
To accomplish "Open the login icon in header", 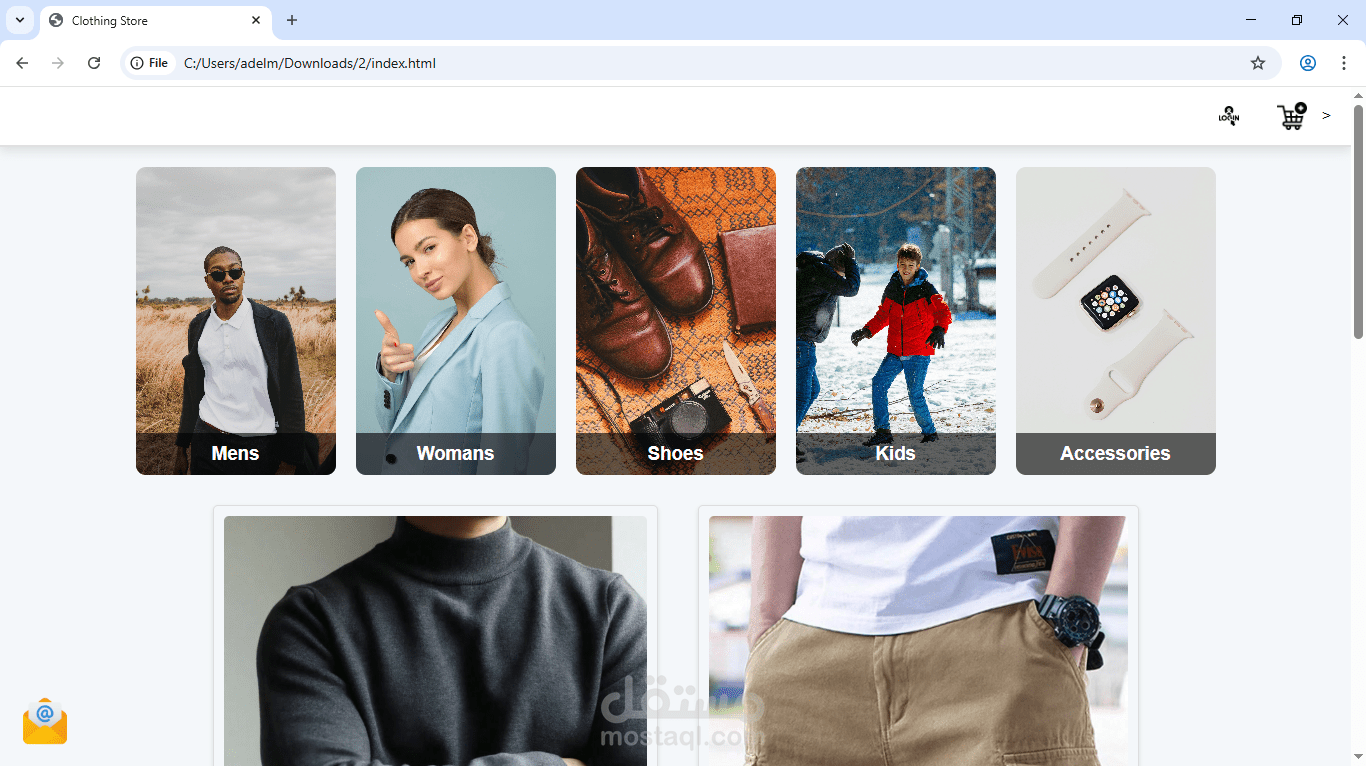I will tap(1229, 116).
